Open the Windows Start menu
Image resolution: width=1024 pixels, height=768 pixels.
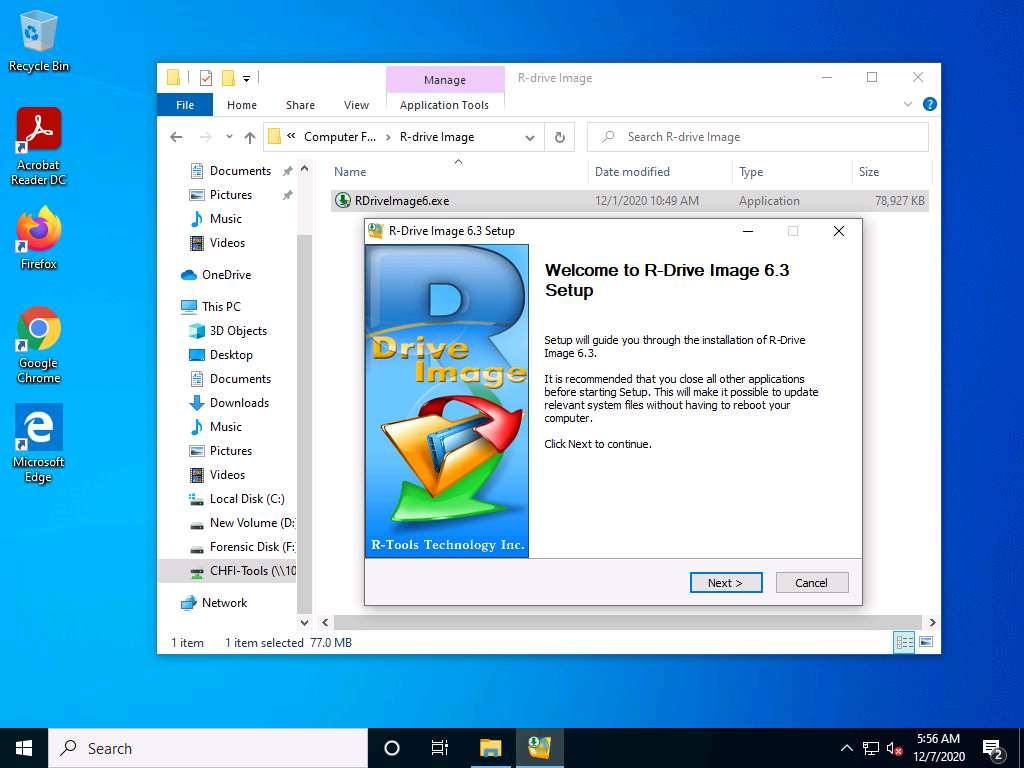pyautogui.click(x=24, y=748)
